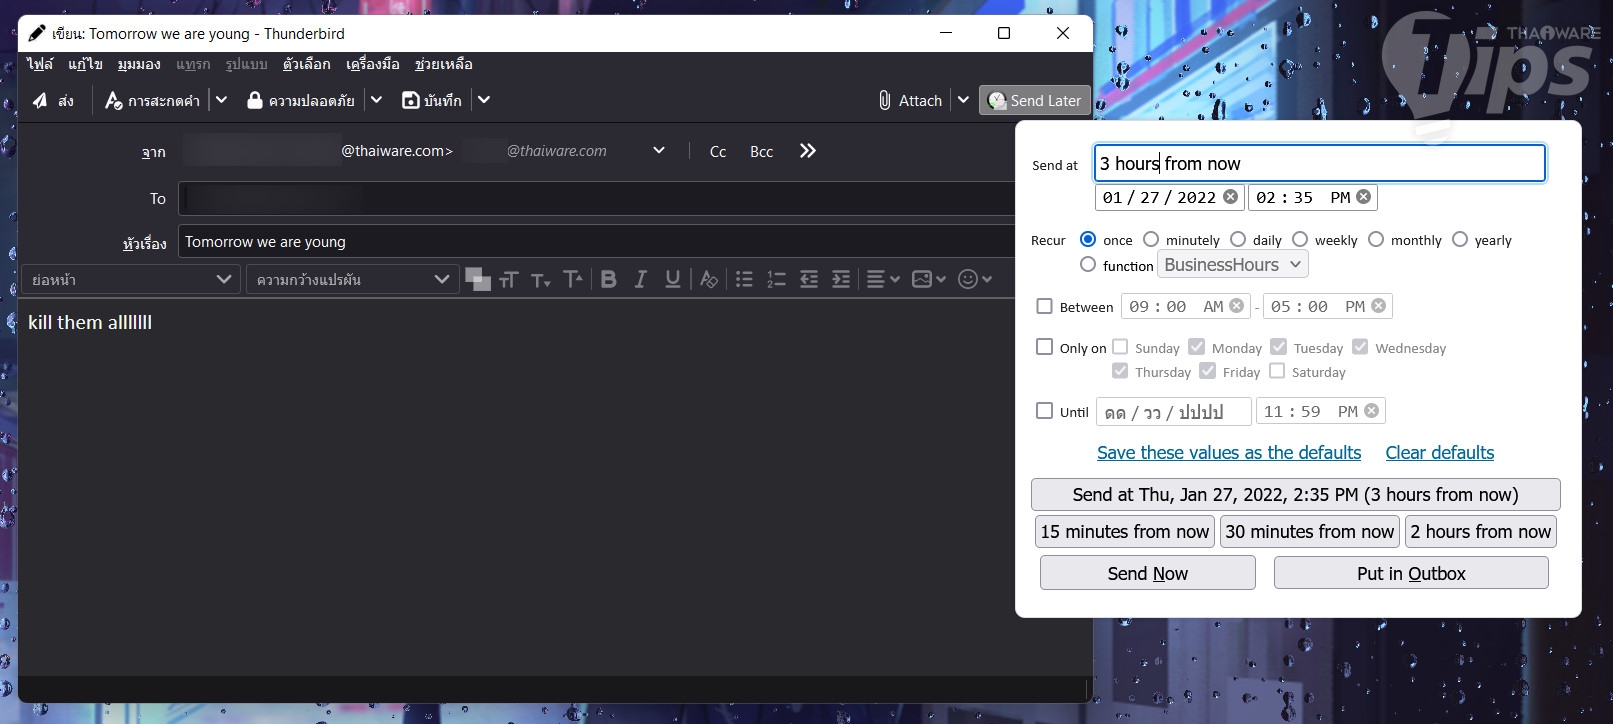The height and width of the screenshot is (724, 1613).
Task: Click the outdent icon
Action: [x=809, y=279]
